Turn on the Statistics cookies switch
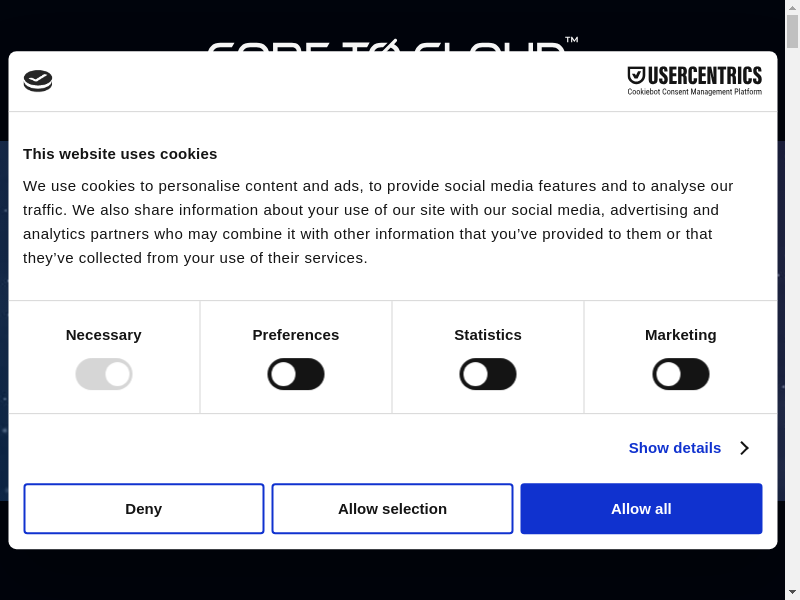 coord(488,374)
